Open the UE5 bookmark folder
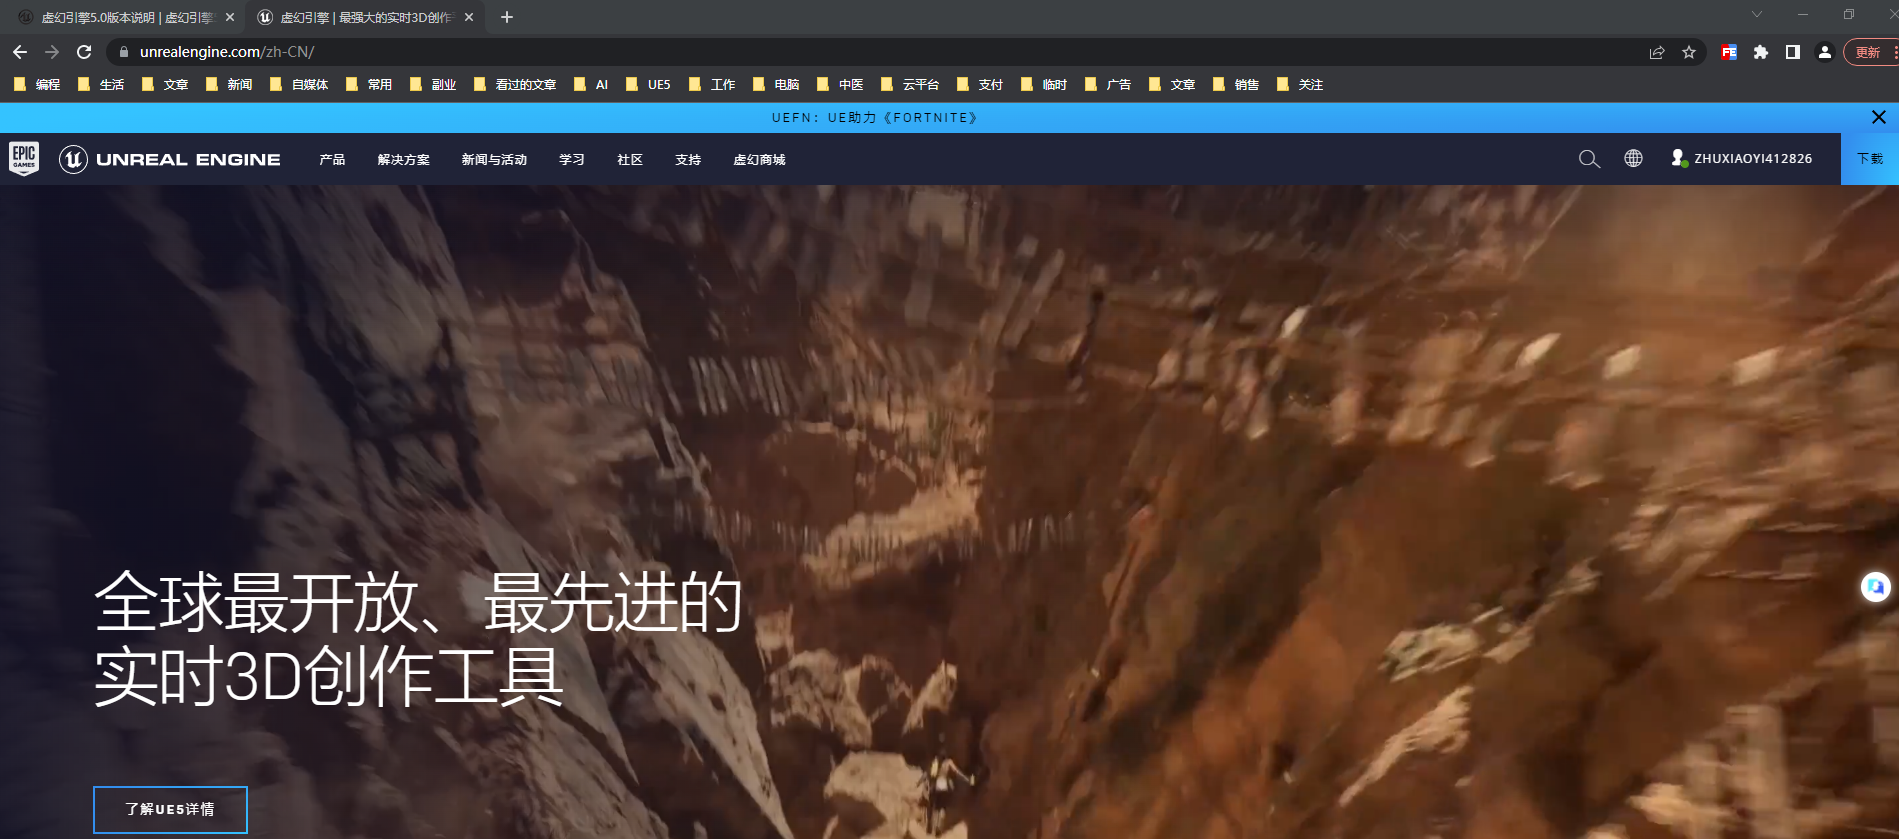Screen dimensions: 1899x839 click(x=649, y=84)
